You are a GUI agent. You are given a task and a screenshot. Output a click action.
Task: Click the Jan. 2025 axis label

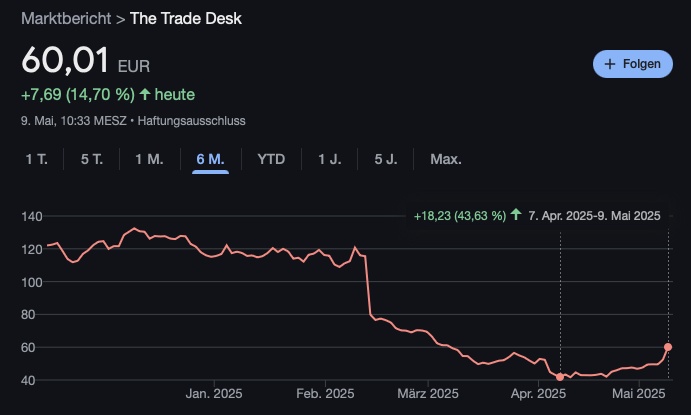[x=214, y=393]
